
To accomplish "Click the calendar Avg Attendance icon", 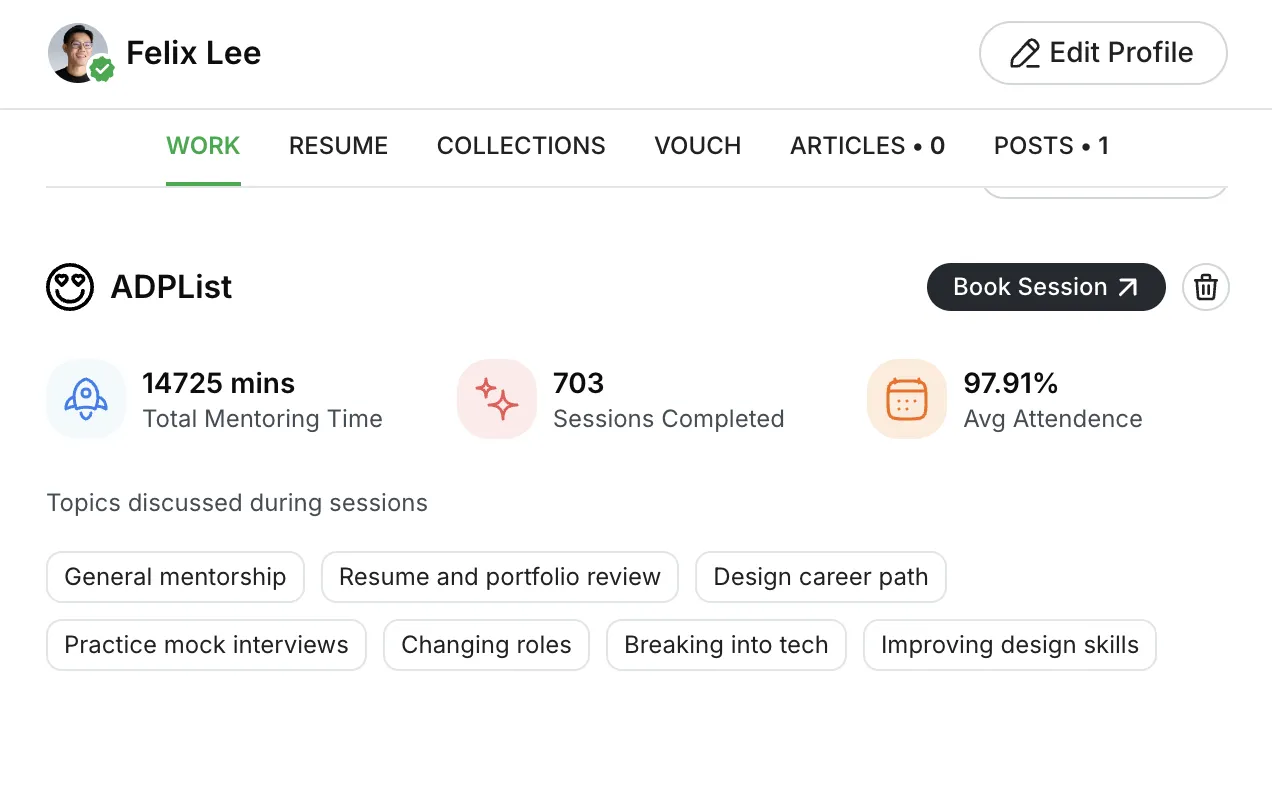I will 907,399.
